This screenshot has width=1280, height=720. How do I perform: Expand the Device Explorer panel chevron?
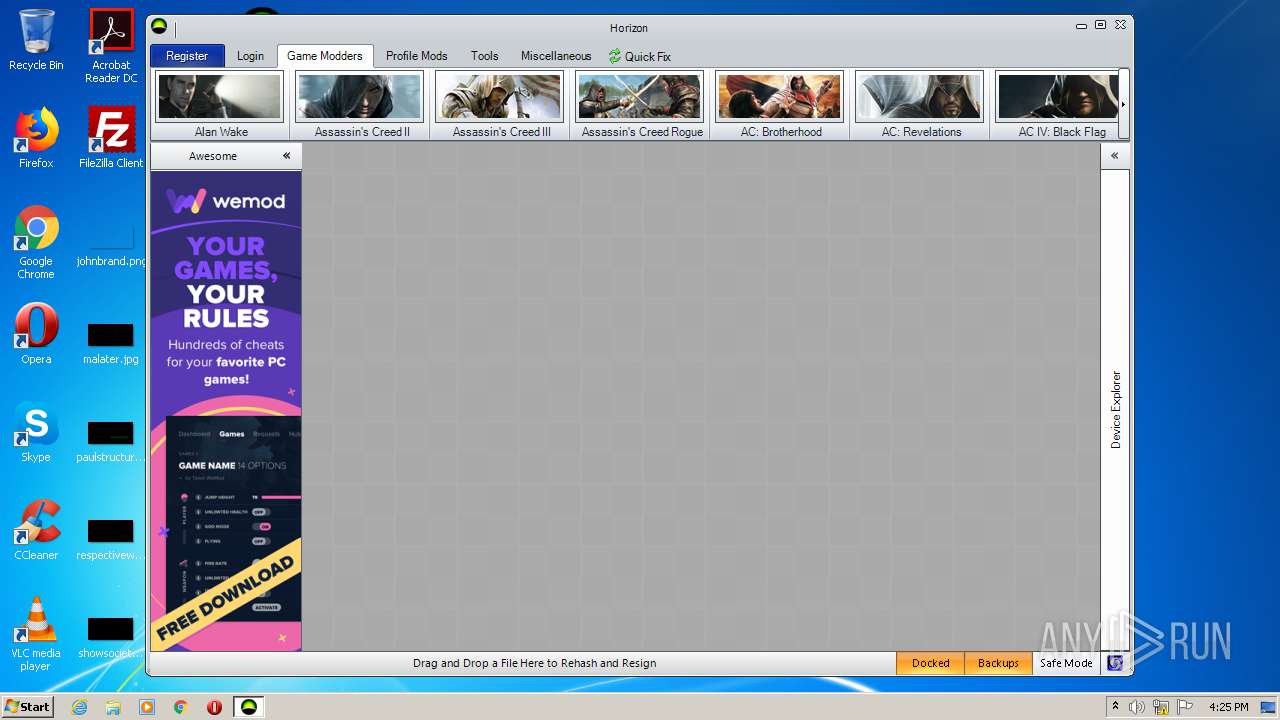coord(1115,156)
